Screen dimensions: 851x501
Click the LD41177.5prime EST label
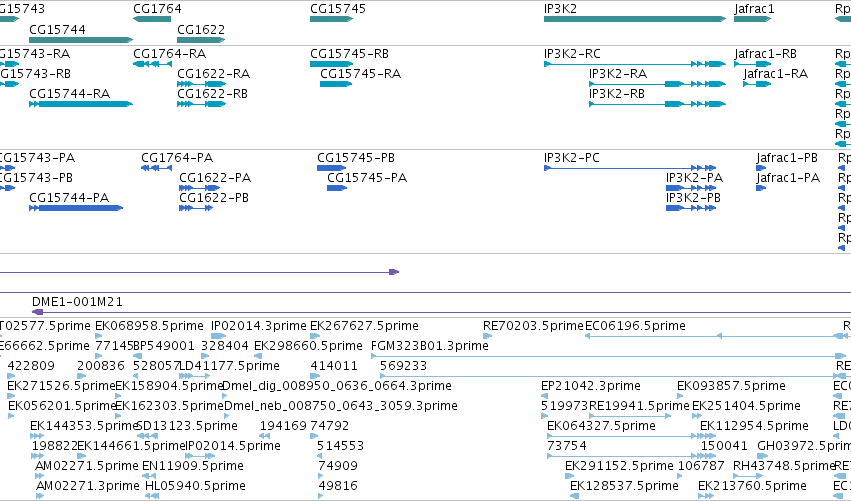[x=229, y=366]
